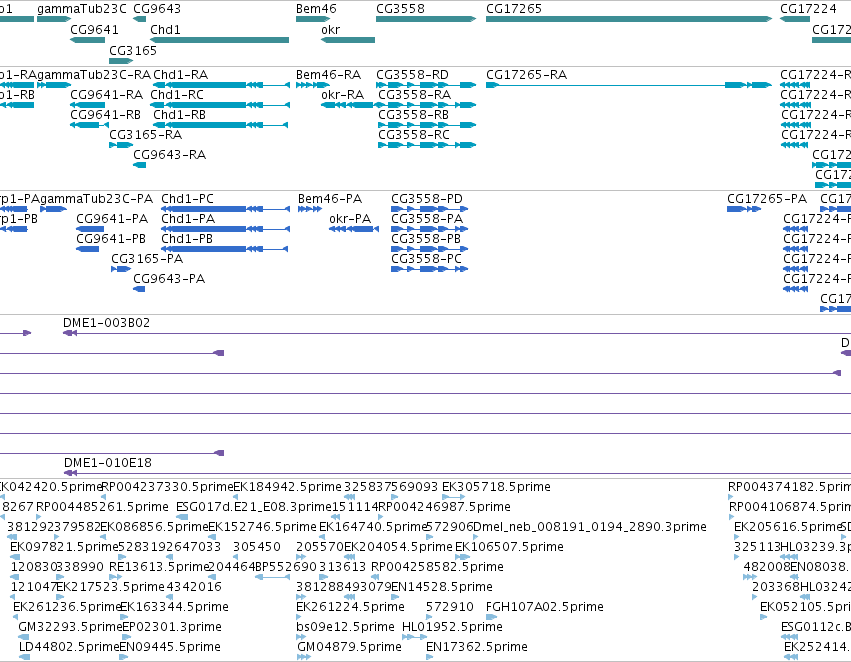The image size is (851, 662).
Task: Select EST FGH107A02.5prime
Action: pyautogui.click(x=544, y=607)
